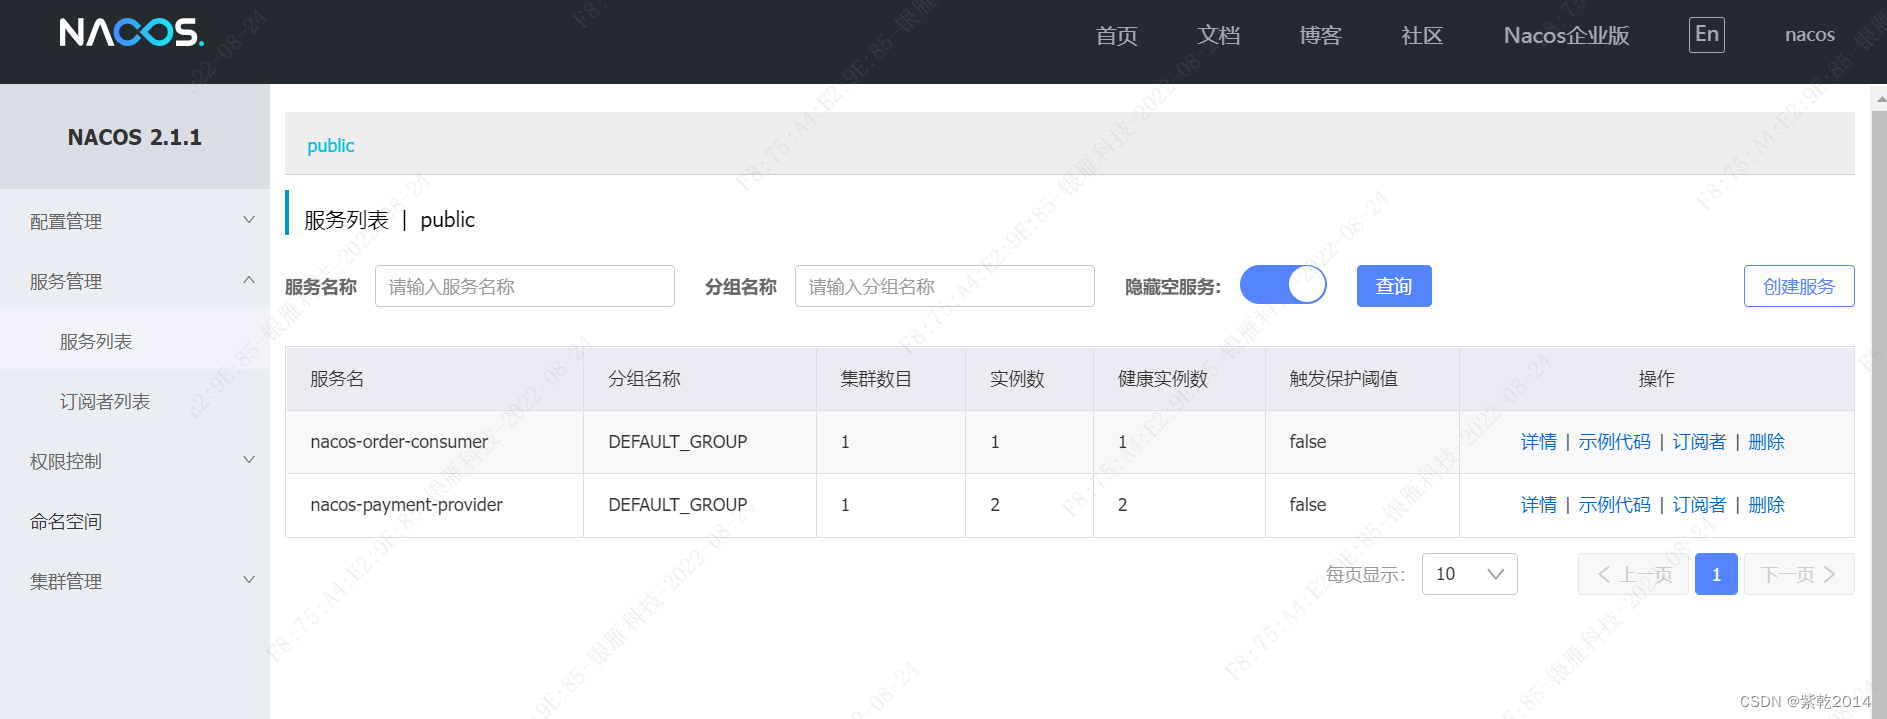This screenshot has width=1887, height=719.
Task: Open 博客 in top navigation
Action: 1320,36
